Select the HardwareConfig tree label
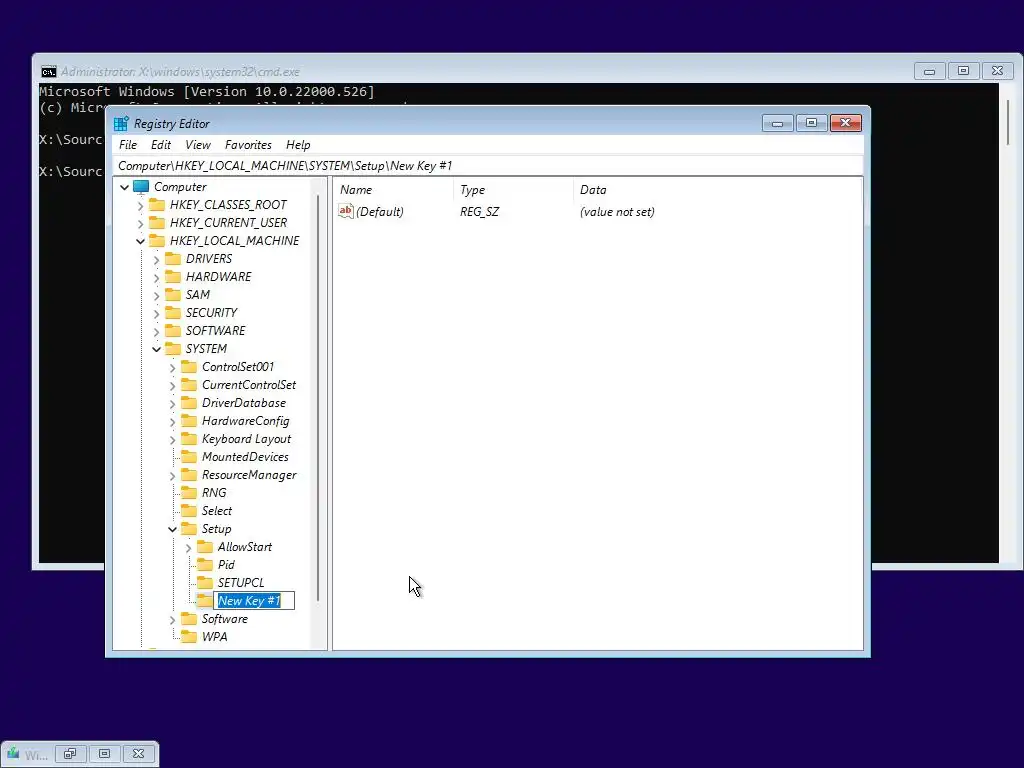Screen dimensions: 1024x768 [246, 421]
